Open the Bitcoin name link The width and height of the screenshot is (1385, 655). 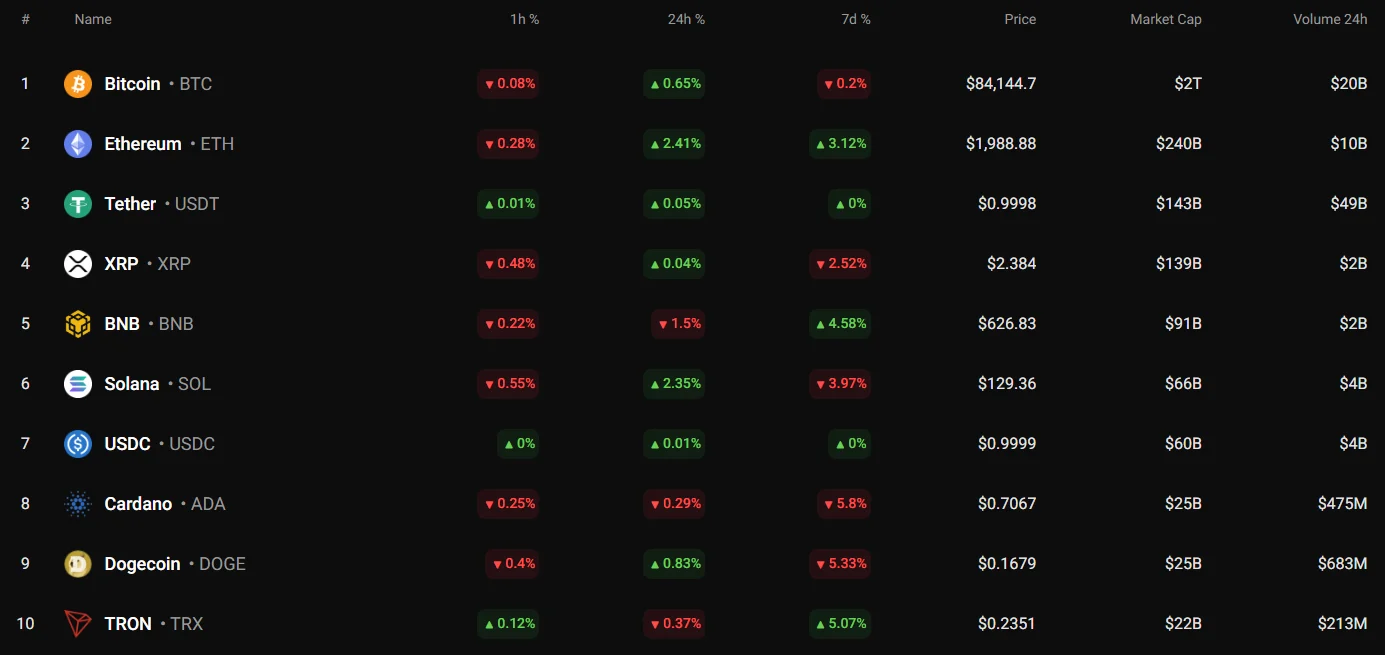[132, 84]
